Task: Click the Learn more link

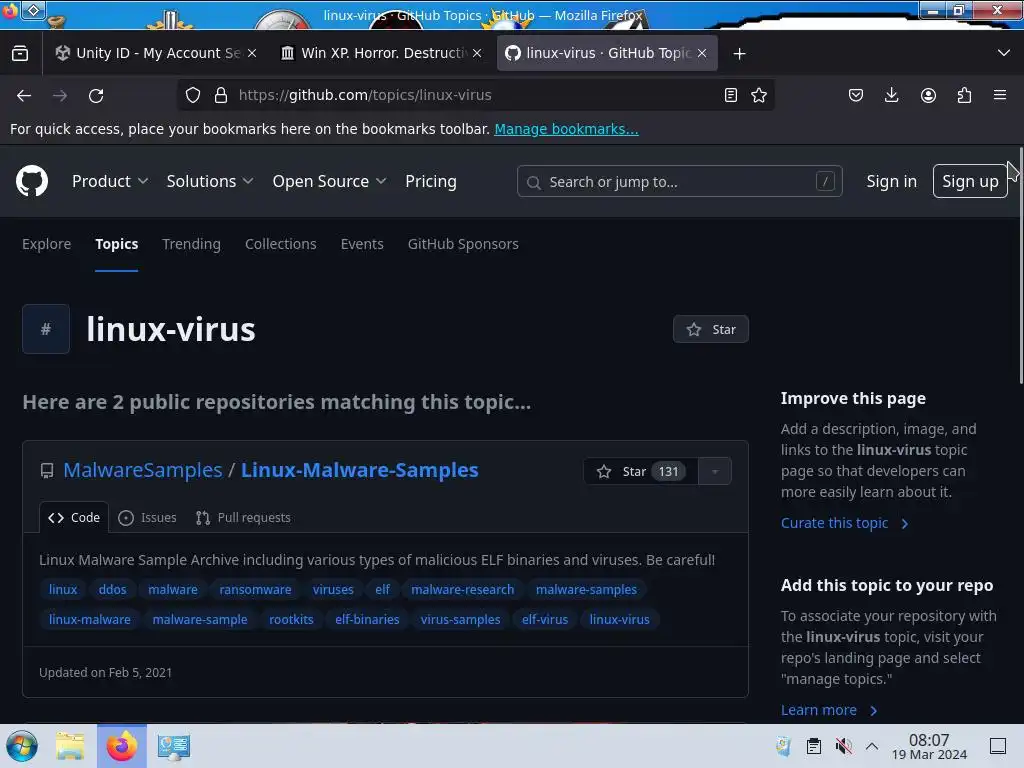Action: [x=829, y=710]
